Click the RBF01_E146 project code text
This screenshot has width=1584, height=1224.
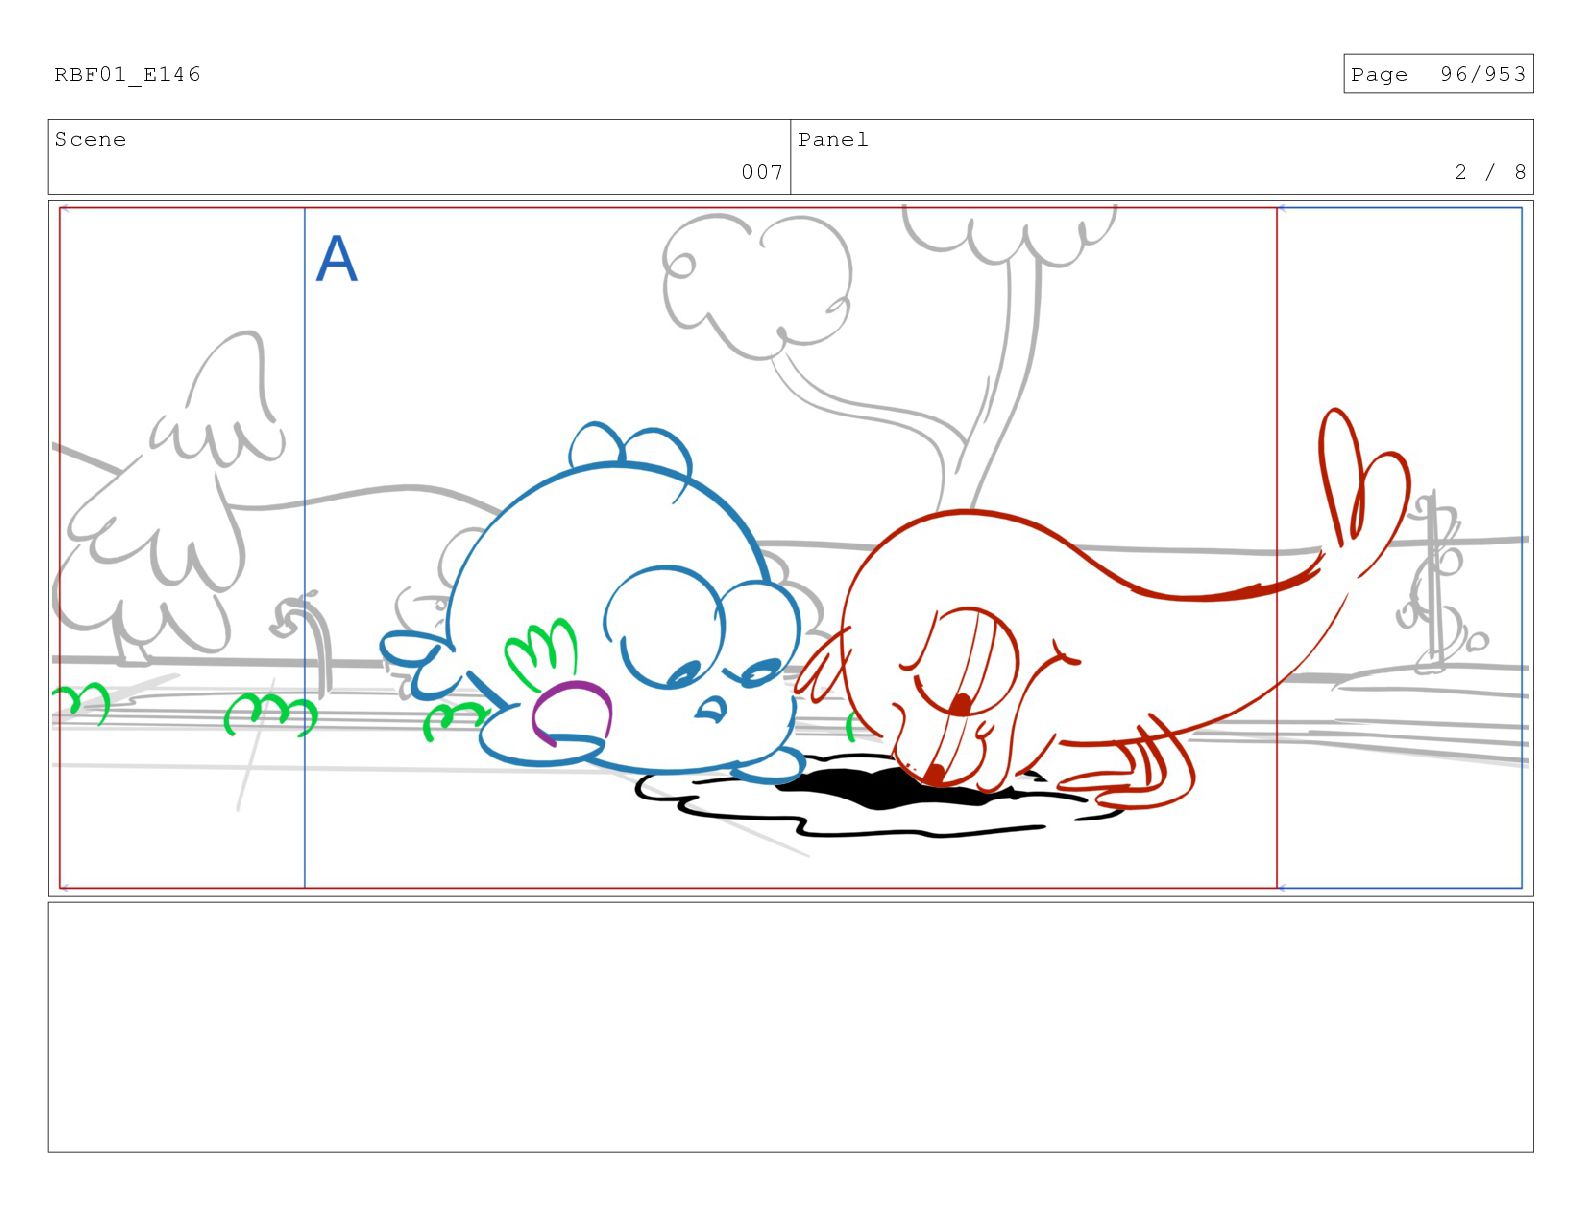127,74
